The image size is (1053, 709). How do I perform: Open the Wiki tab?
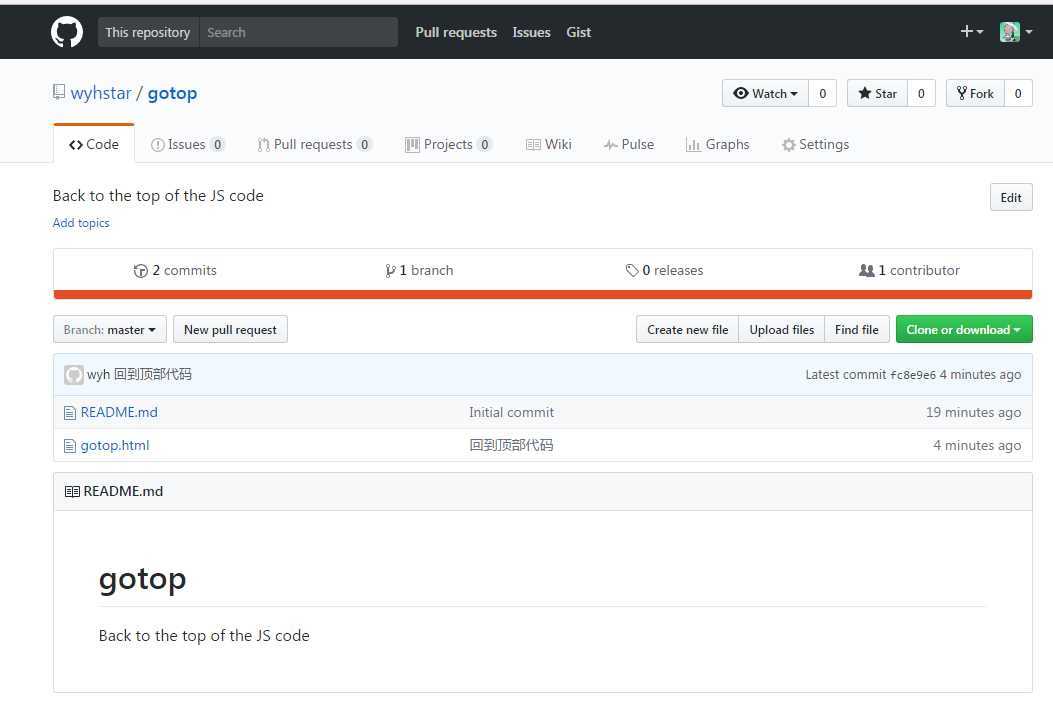pos(549,144)
